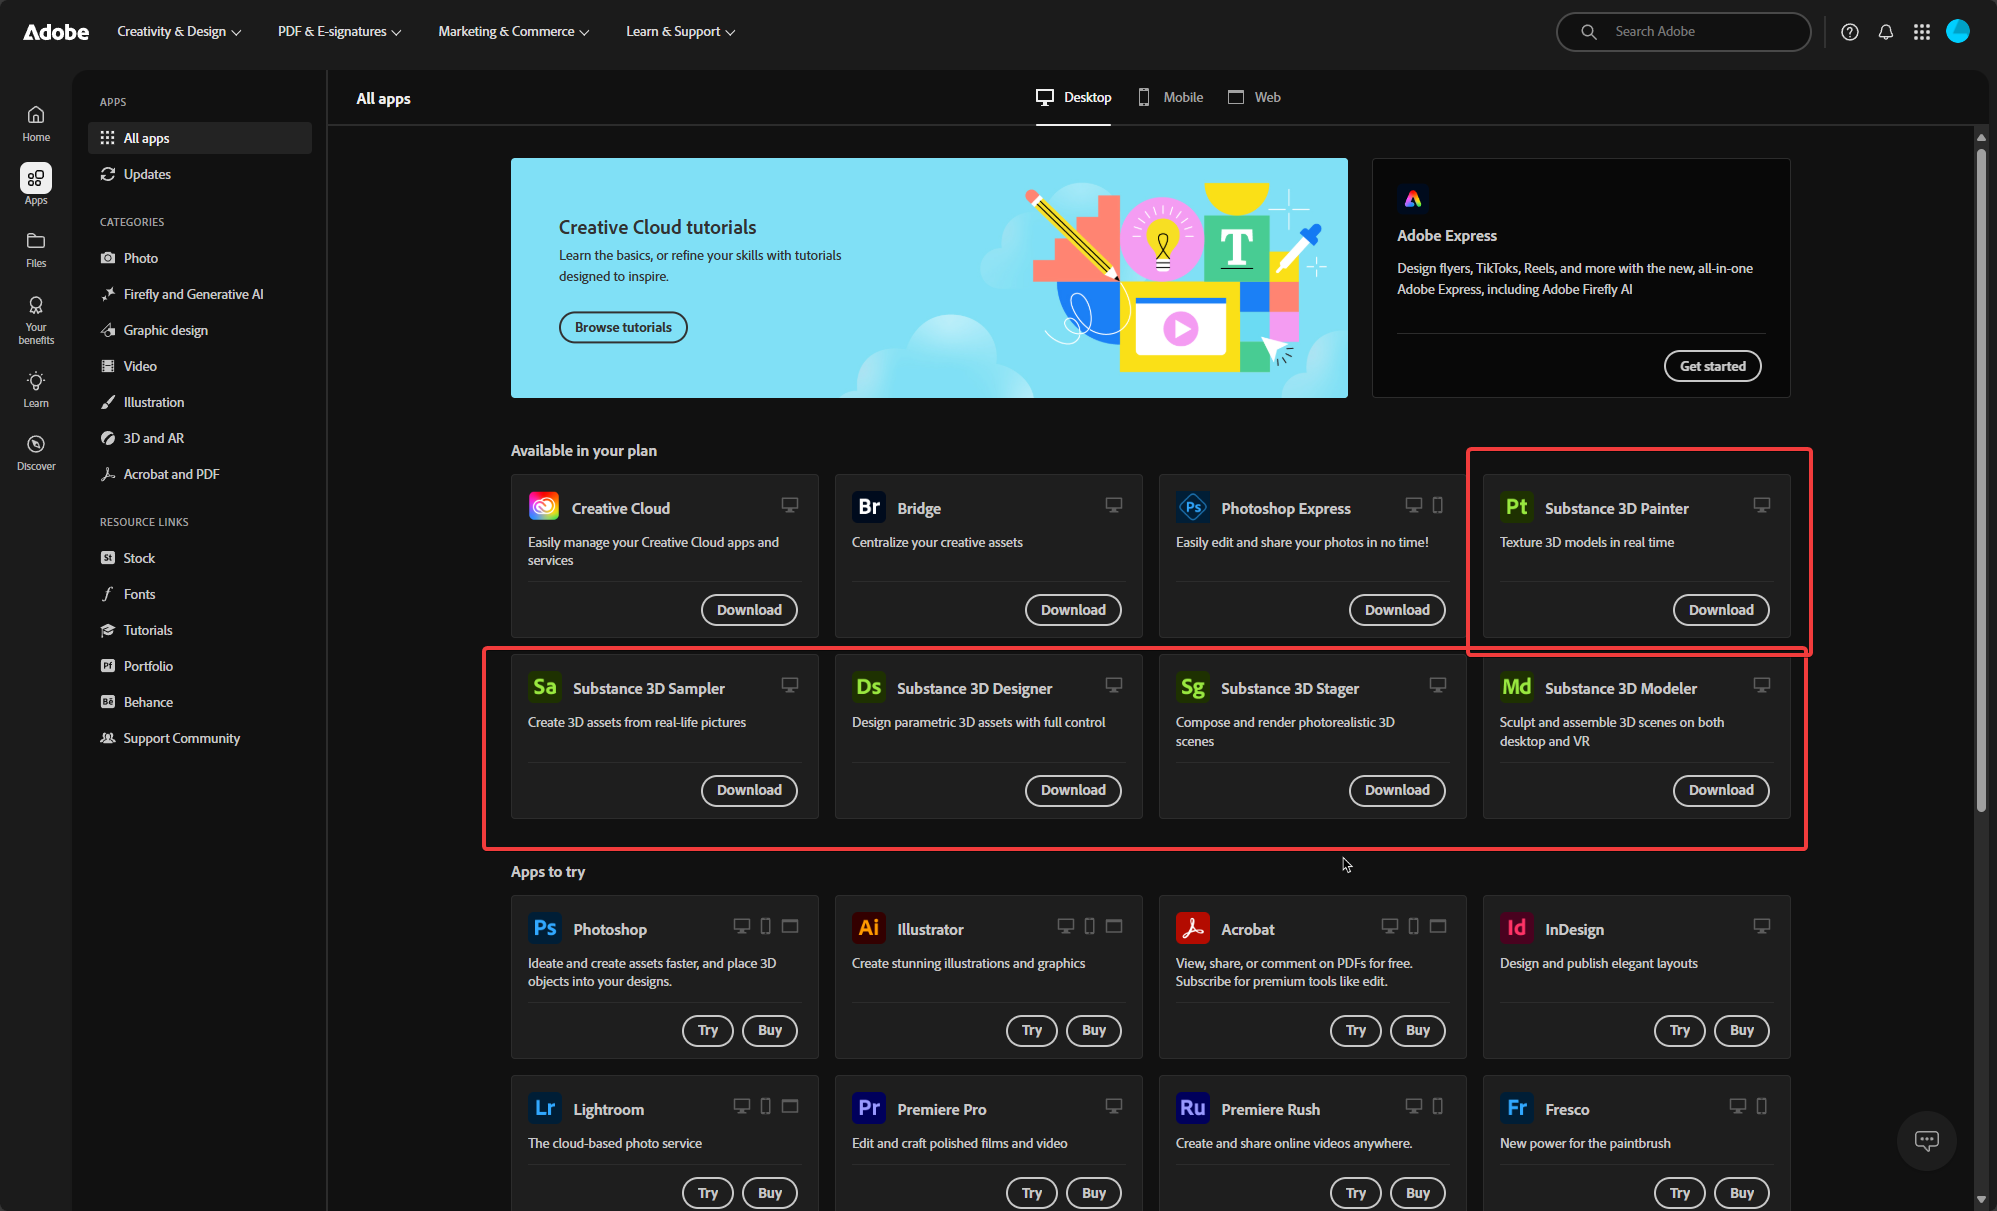Expand PDF & E-signatures dropdown
The height and width of the screenshot is (1211, 1997).
(x=339, y=32)
